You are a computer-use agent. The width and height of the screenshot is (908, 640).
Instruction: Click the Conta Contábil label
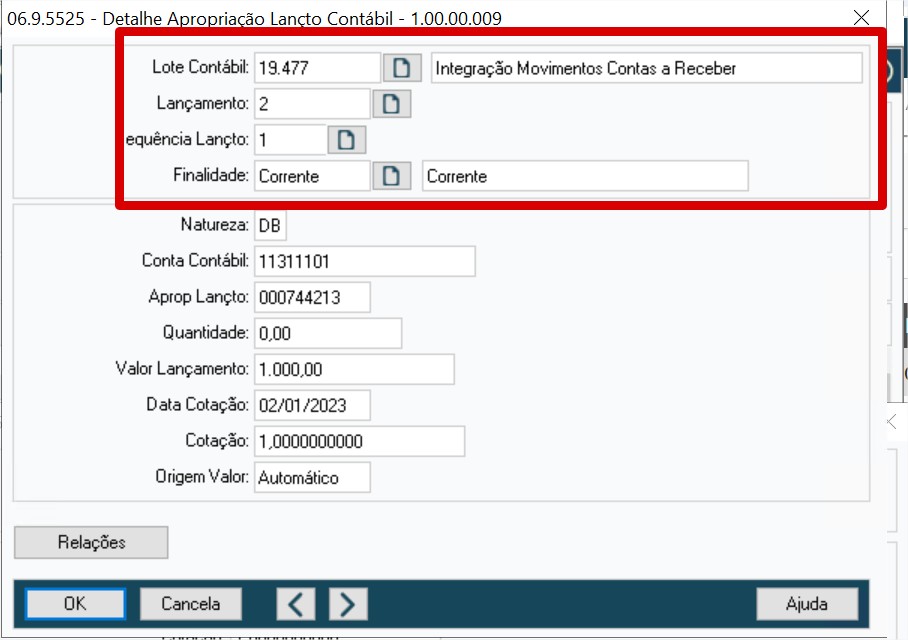195,261
